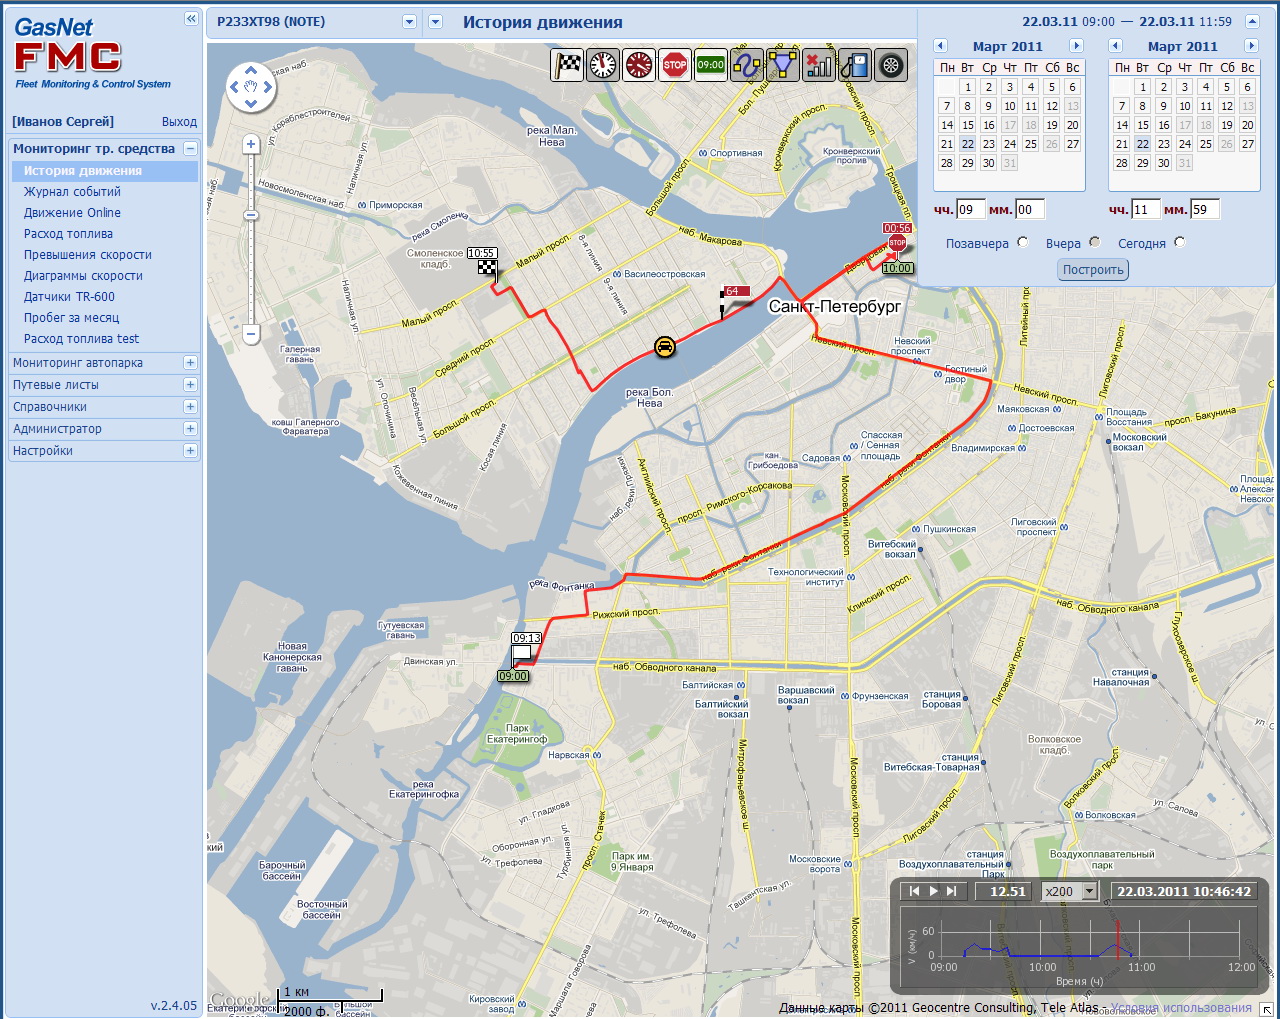Expand the Мониторинг автопарка section
The height and width of the screenshot is (1019, 1280).
click(190, 363)
